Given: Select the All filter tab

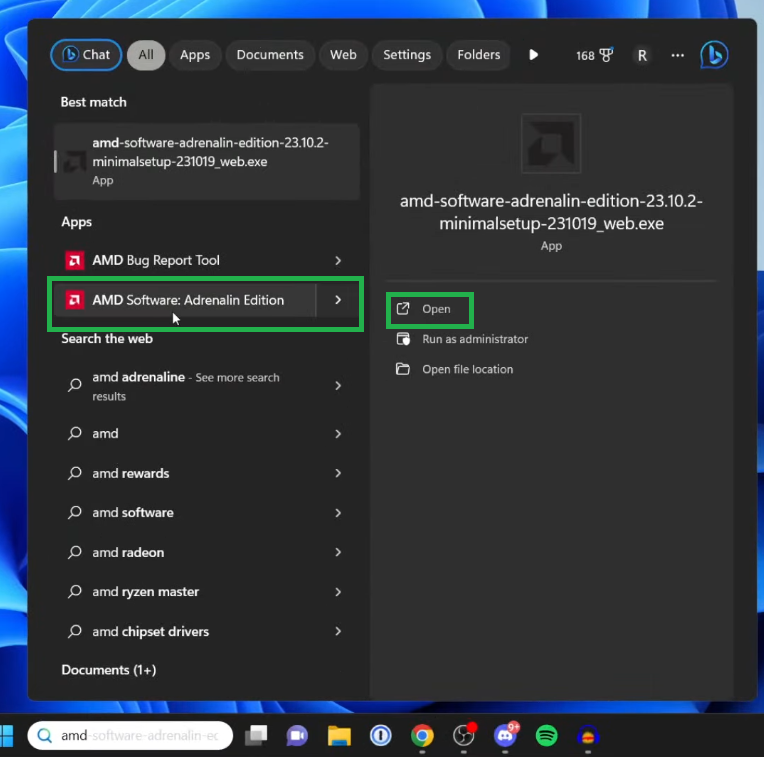Looking at the screenshot, I should tap(146, 55).
